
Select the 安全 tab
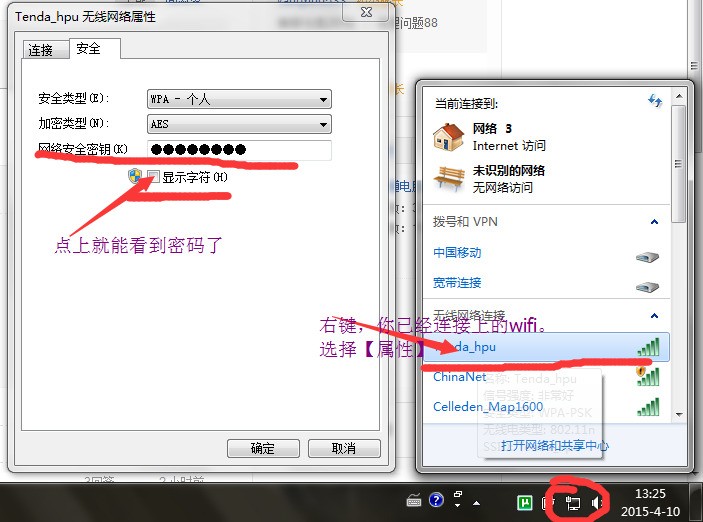(95, 48)
